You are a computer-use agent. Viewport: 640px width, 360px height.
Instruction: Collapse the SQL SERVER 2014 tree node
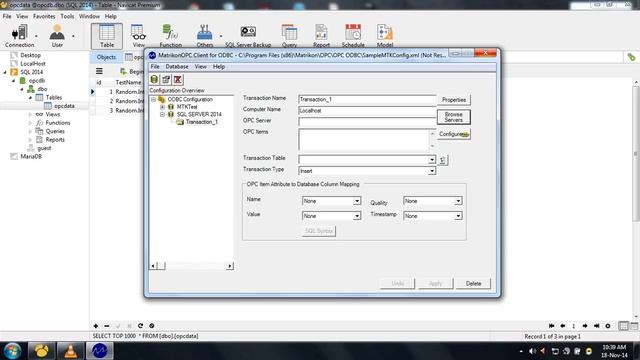(x=162, y=115)
